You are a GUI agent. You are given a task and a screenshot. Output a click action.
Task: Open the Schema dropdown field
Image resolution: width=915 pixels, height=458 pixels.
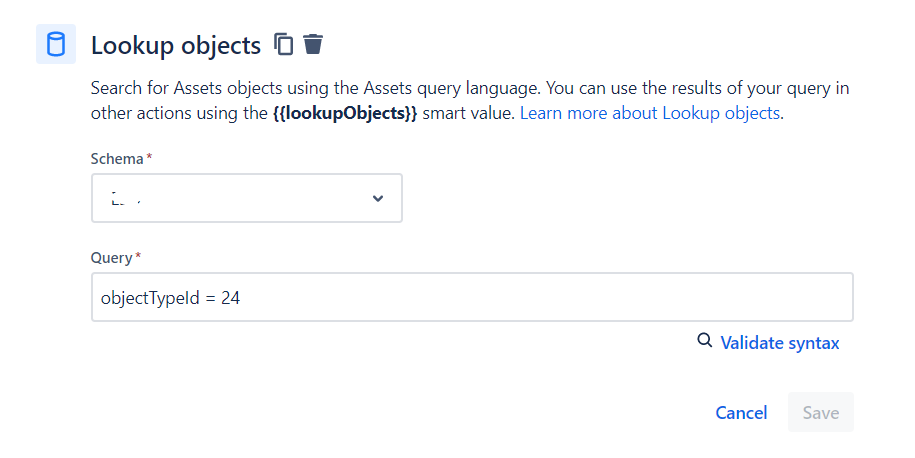coord(247,198)
